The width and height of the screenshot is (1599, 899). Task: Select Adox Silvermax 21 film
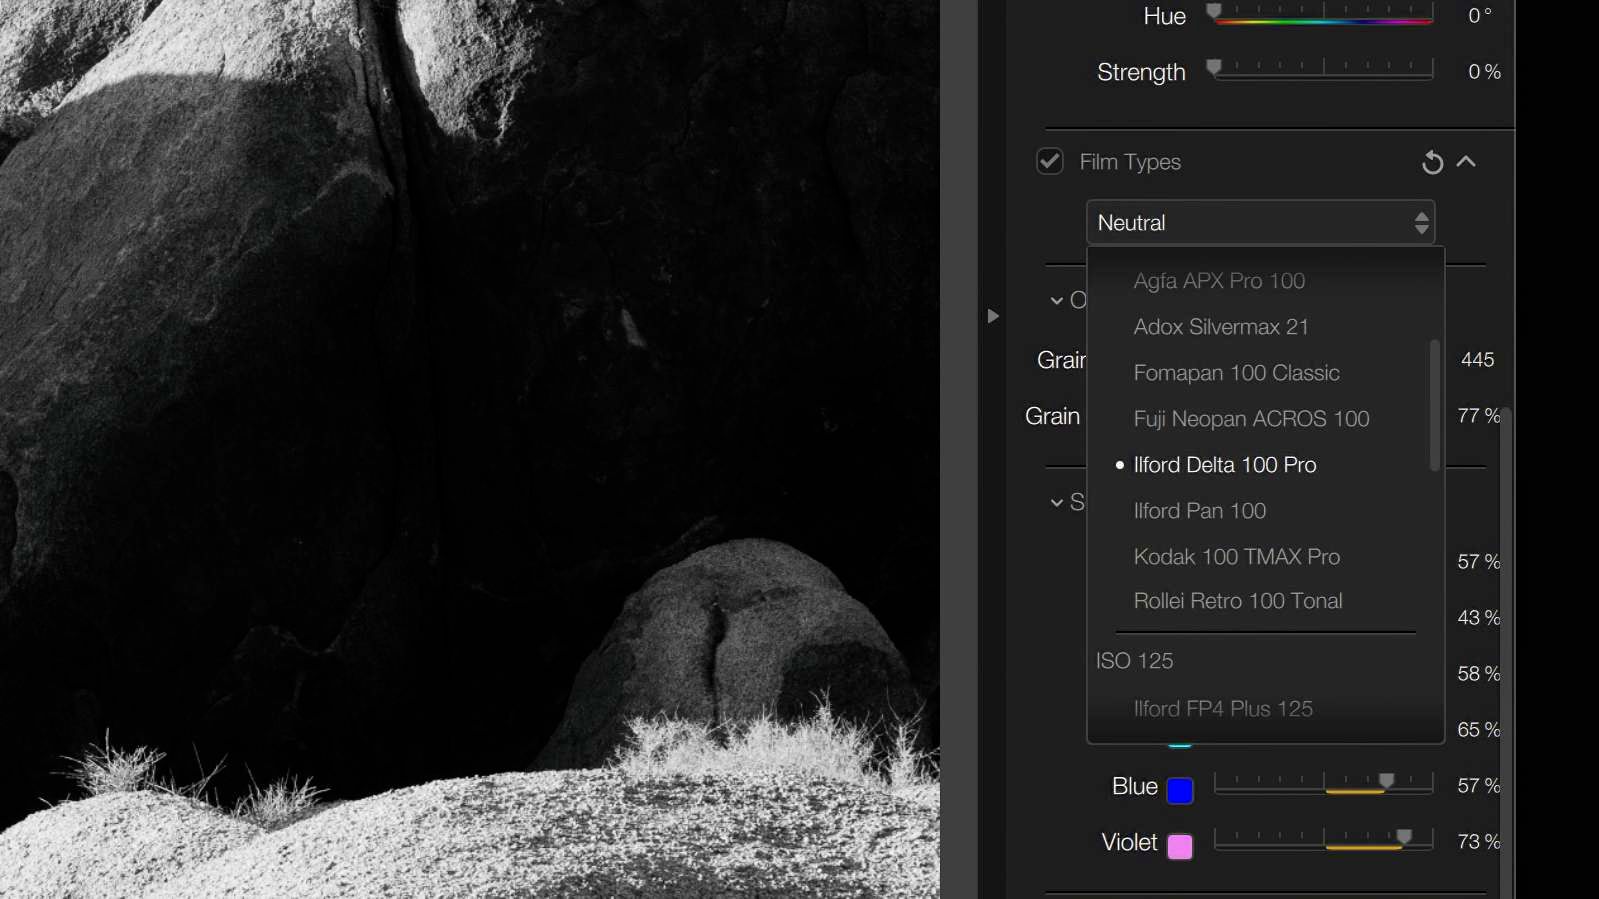pyautogui.click(x=1220, y=327)
